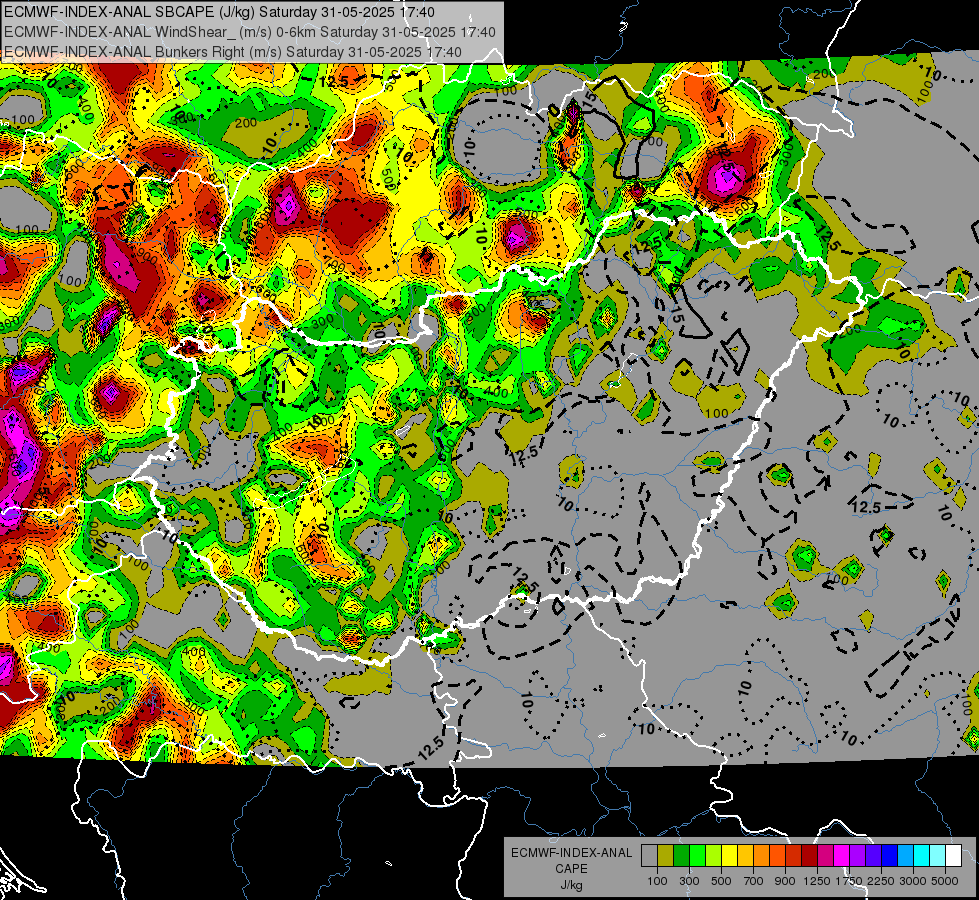
Task: Click the legend tick label 1750
Action: (849, 881)
